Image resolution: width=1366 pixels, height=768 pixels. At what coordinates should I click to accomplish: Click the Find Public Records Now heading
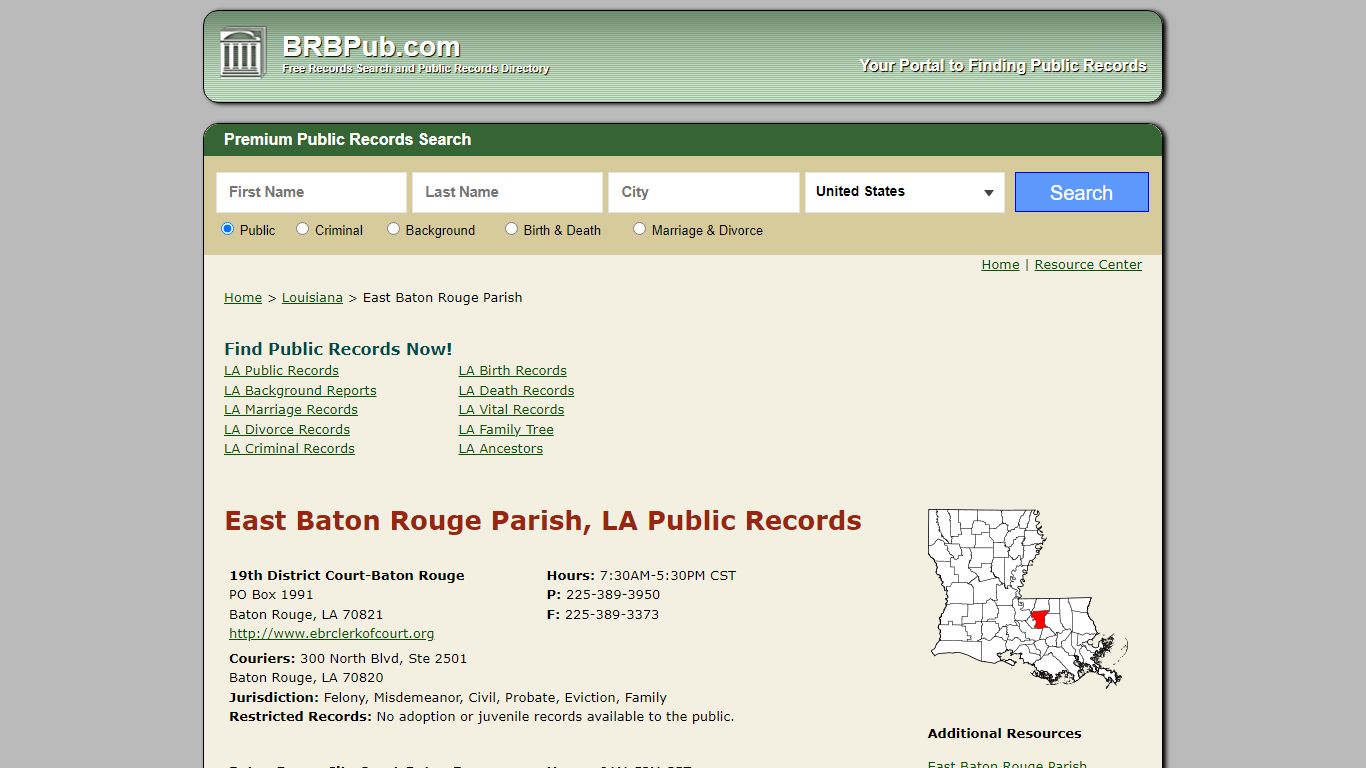[x=338, y=349]
